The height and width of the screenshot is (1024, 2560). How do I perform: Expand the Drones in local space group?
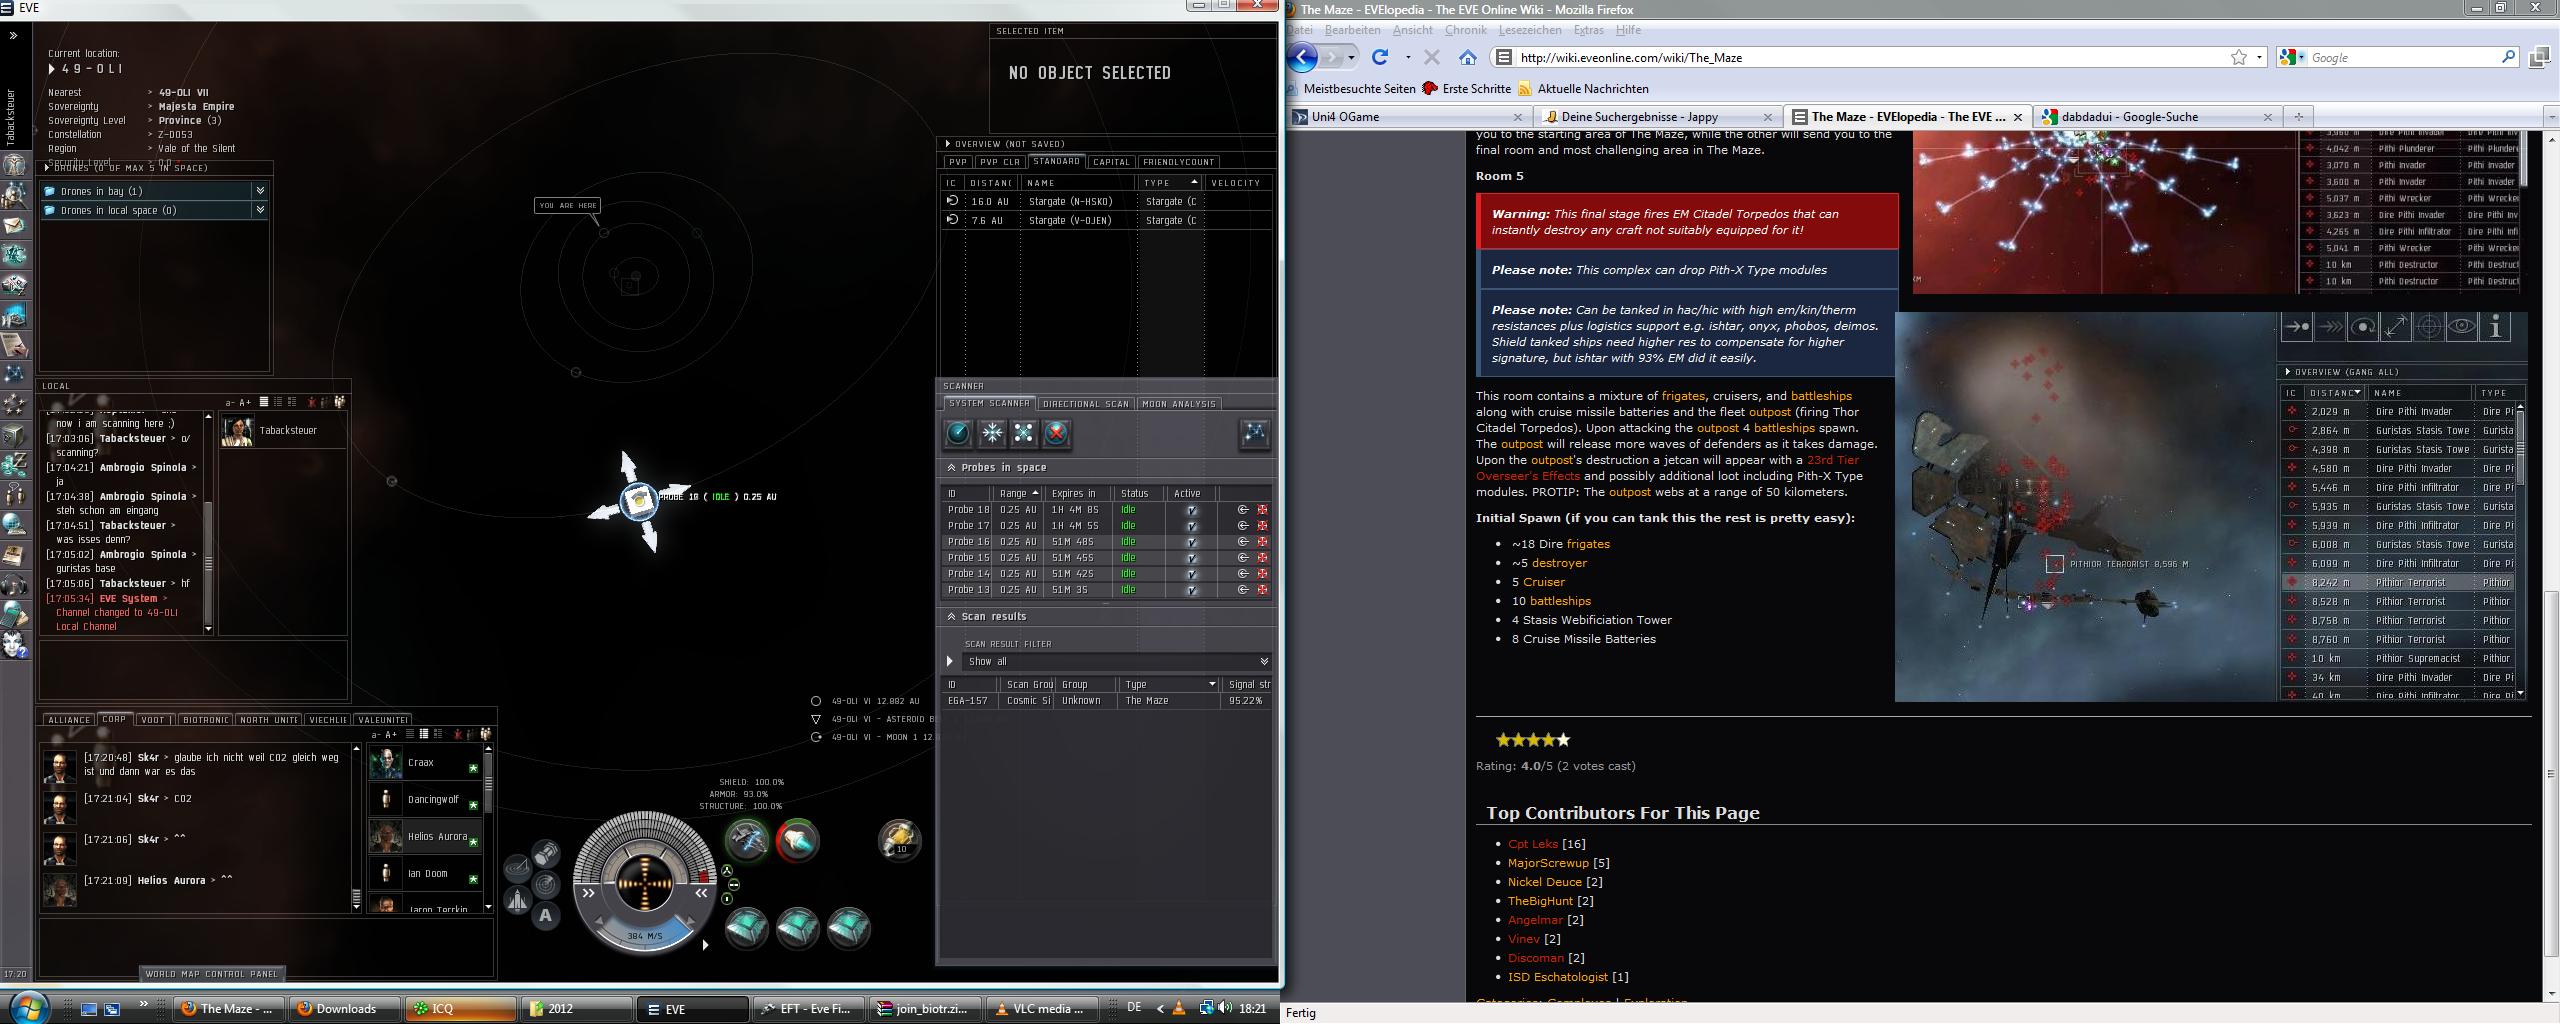(260, 210)
